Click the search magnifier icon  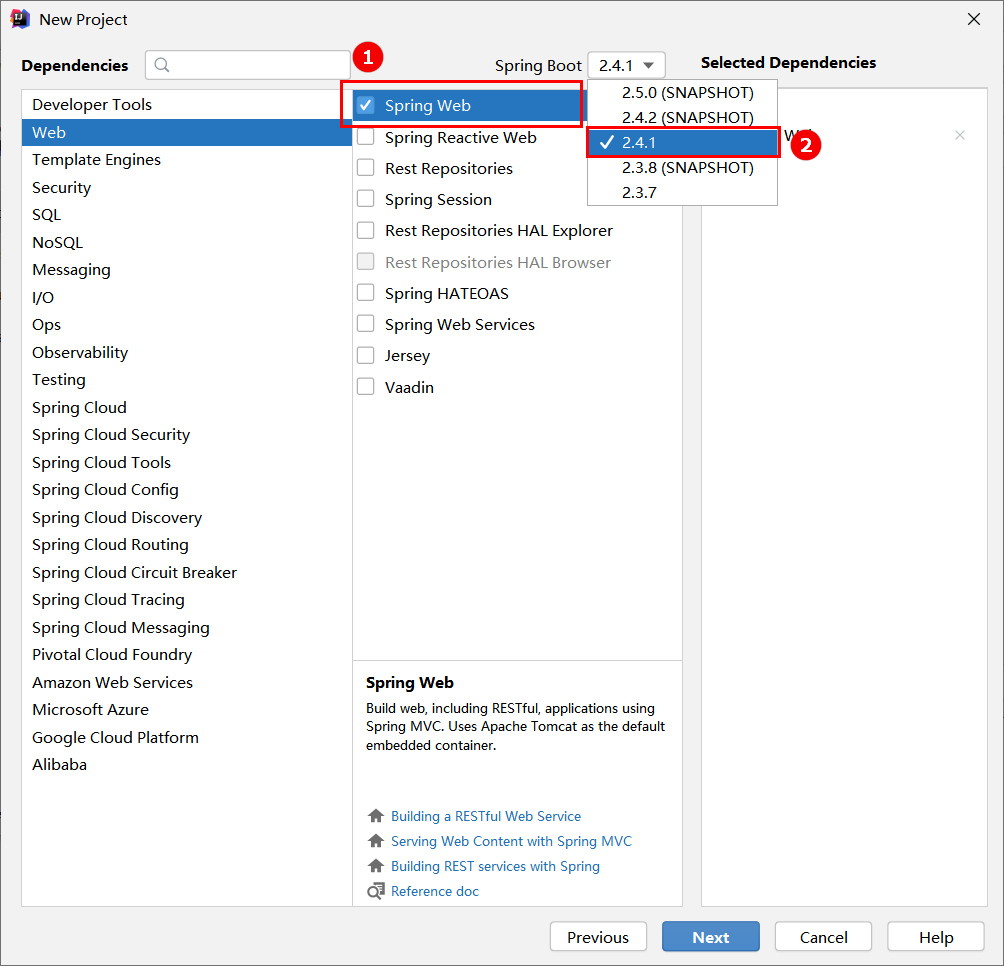pos(162,65)
